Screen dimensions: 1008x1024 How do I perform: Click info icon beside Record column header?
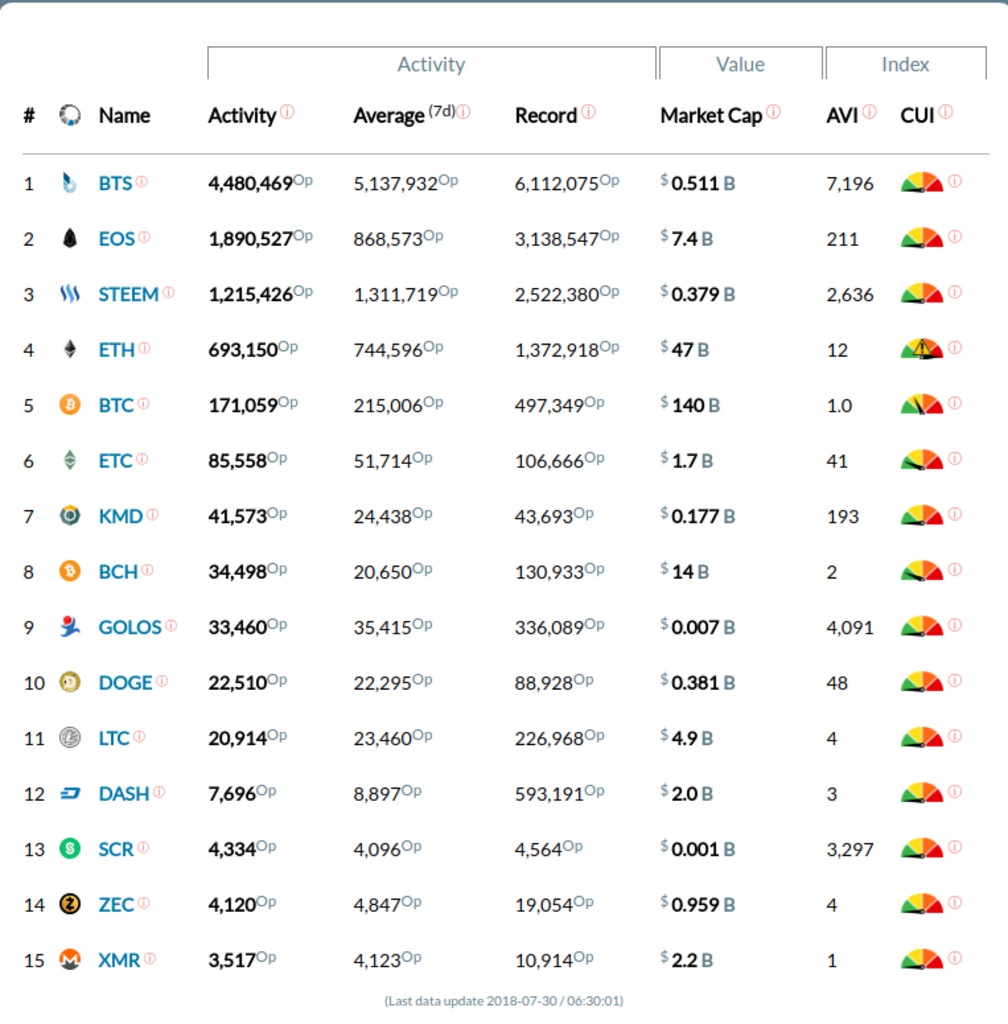pos(588,112)
